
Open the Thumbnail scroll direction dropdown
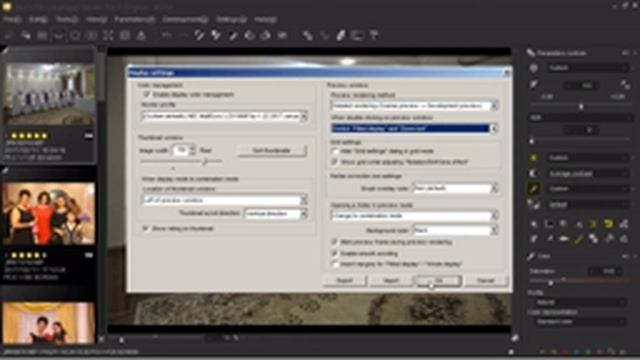coord(276,213)
